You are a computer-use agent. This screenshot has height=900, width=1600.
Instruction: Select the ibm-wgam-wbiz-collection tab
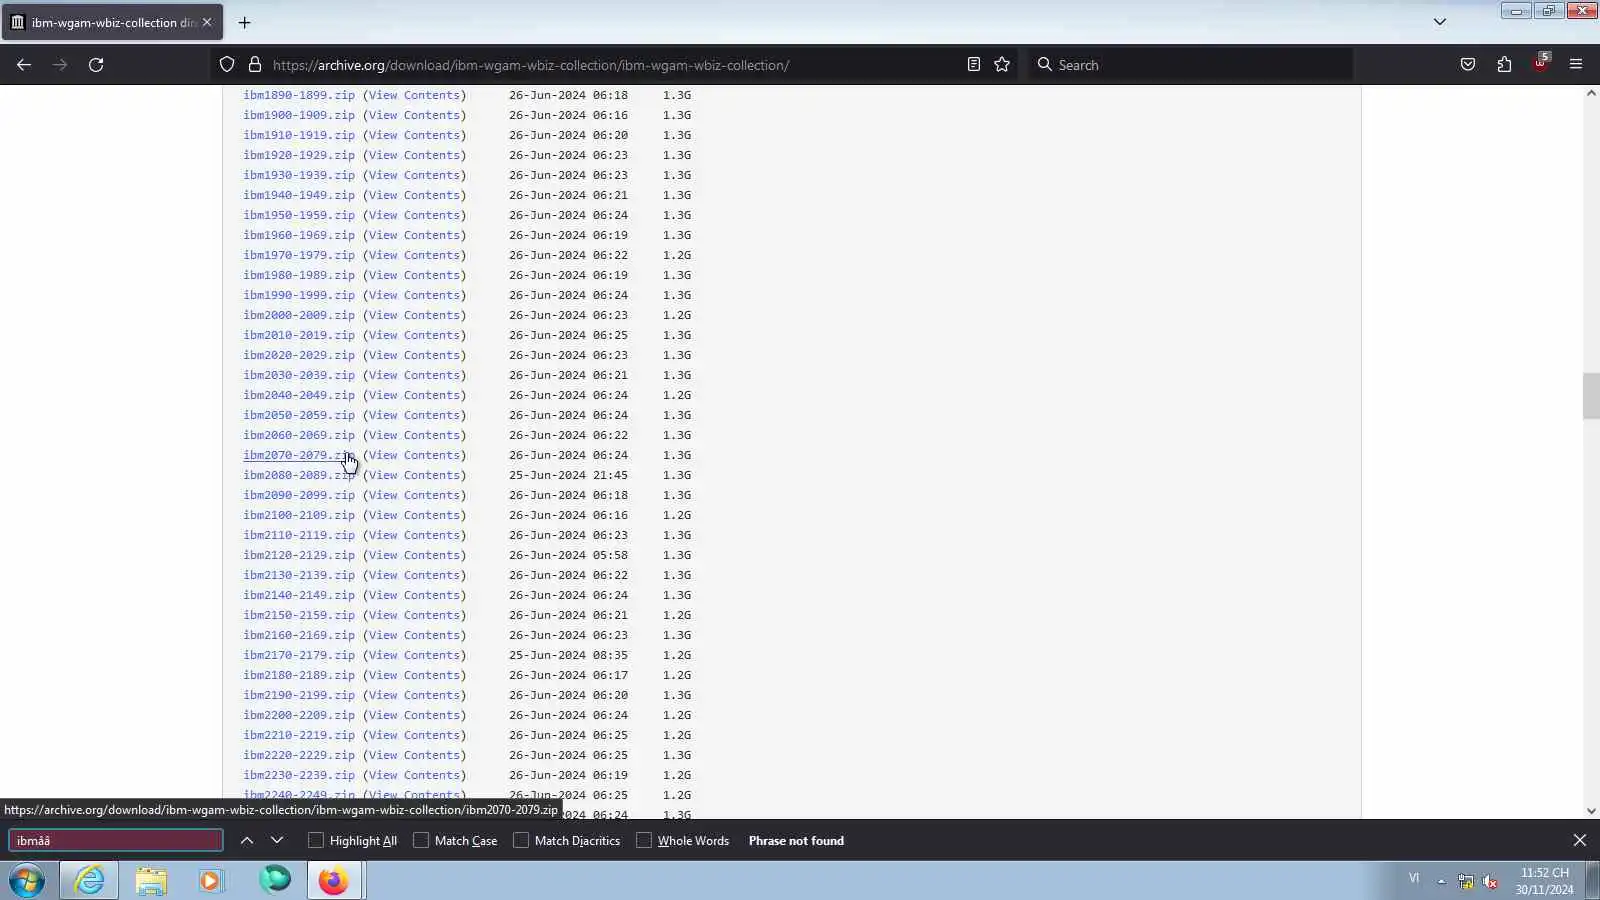coord(112,22)
